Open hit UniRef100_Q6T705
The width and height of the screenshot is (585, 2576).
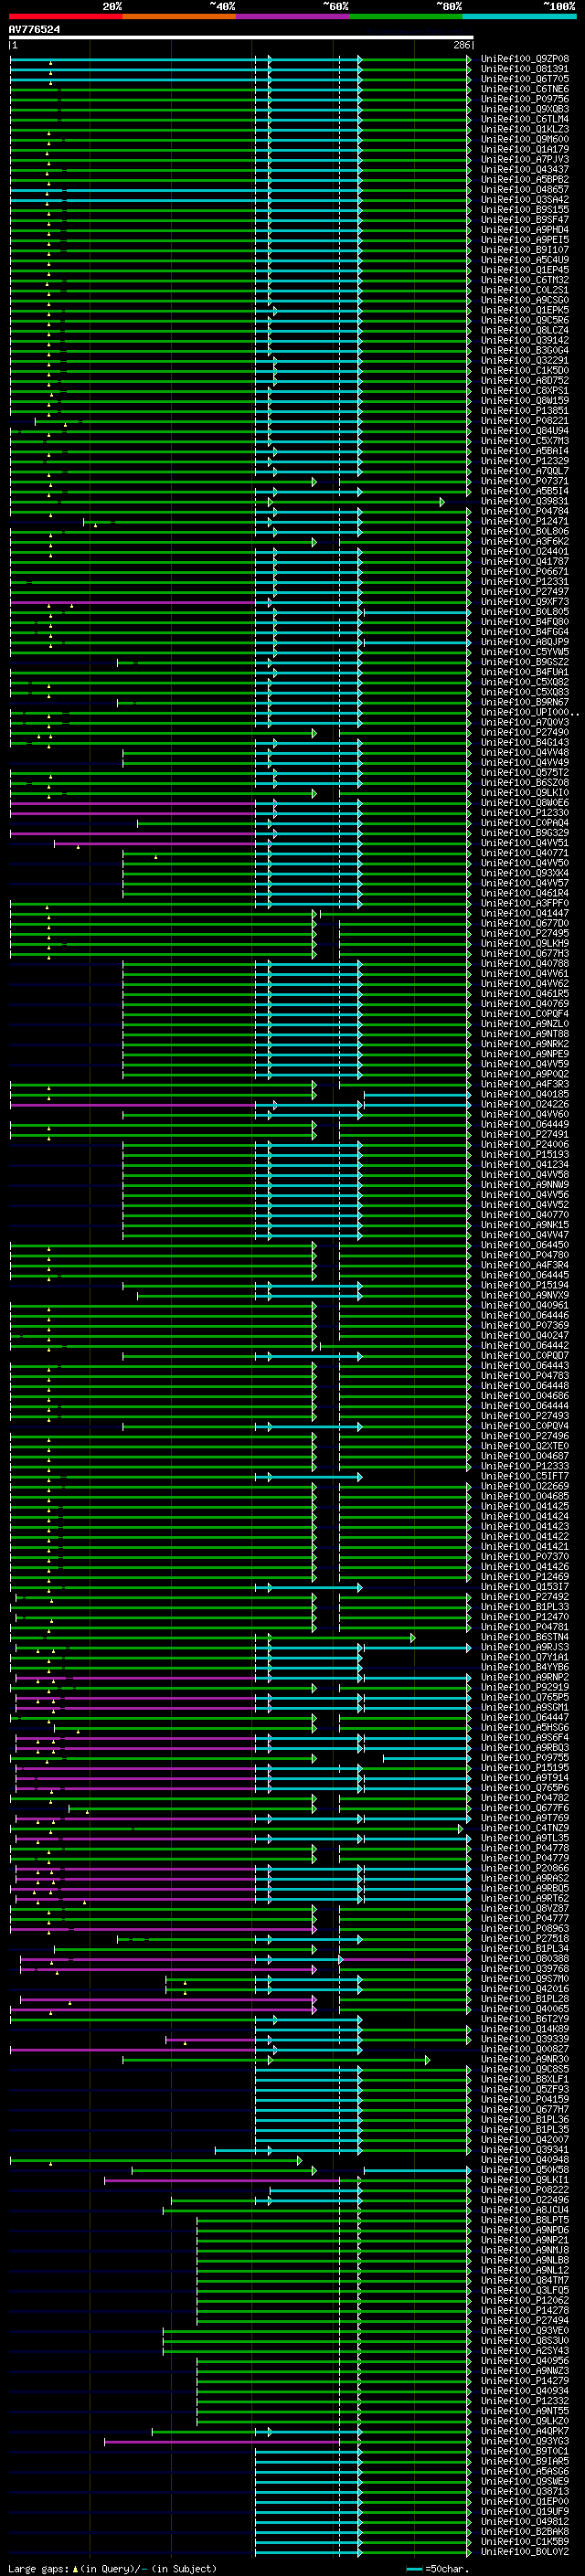(x=524, y=79)
